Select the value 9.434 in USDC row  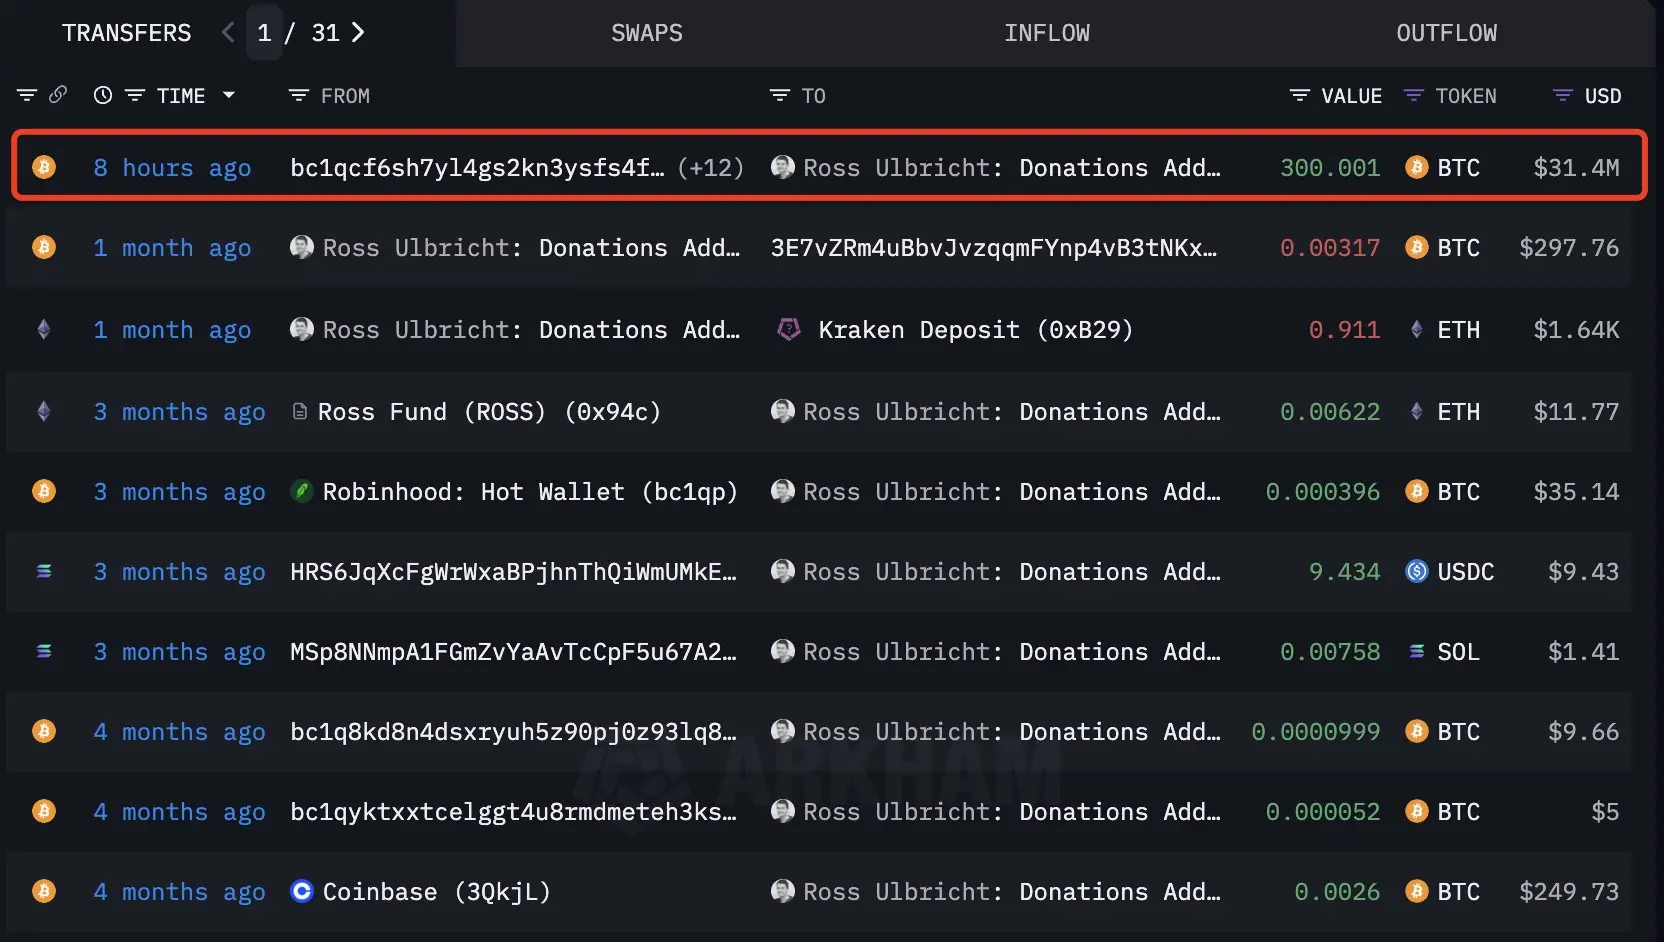1344,571
